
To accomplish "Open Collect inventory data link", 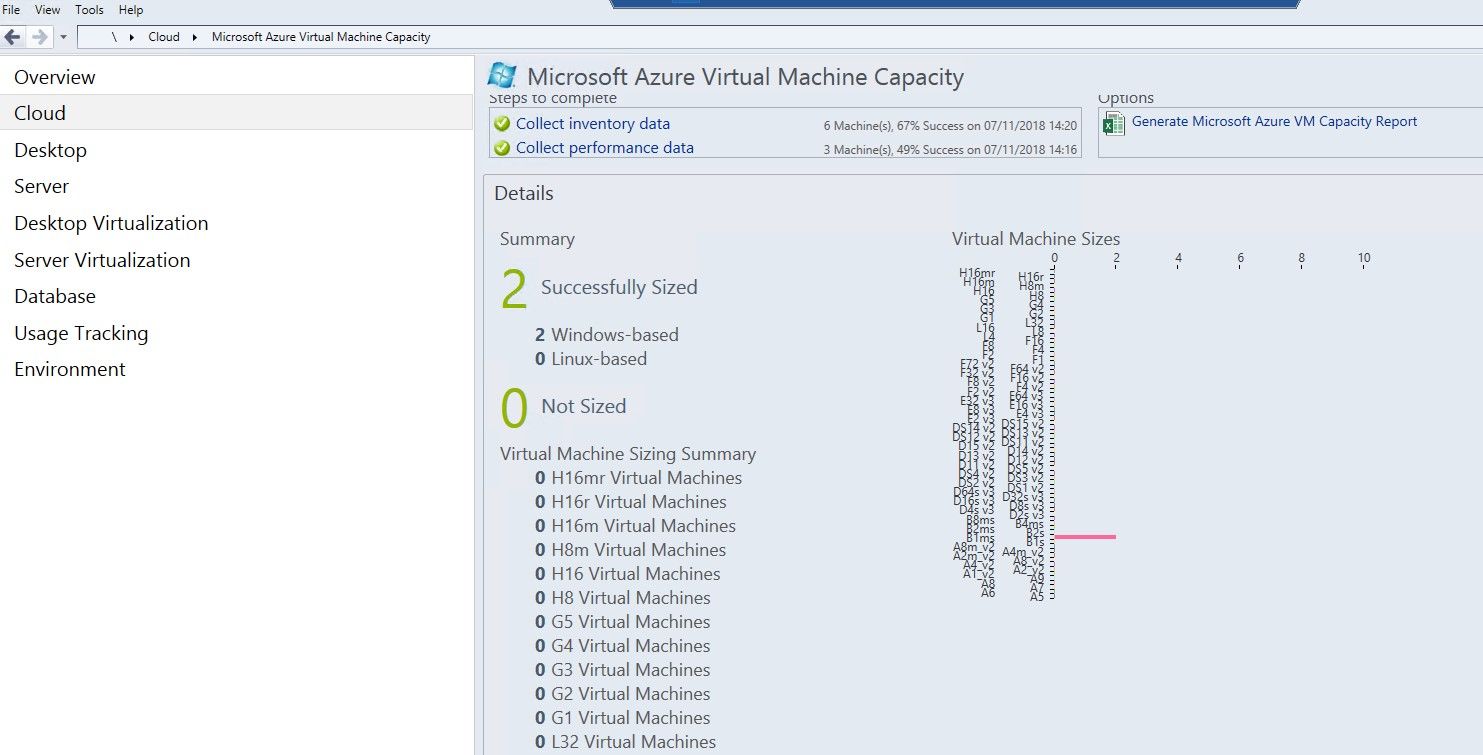I will pos(593,124).
